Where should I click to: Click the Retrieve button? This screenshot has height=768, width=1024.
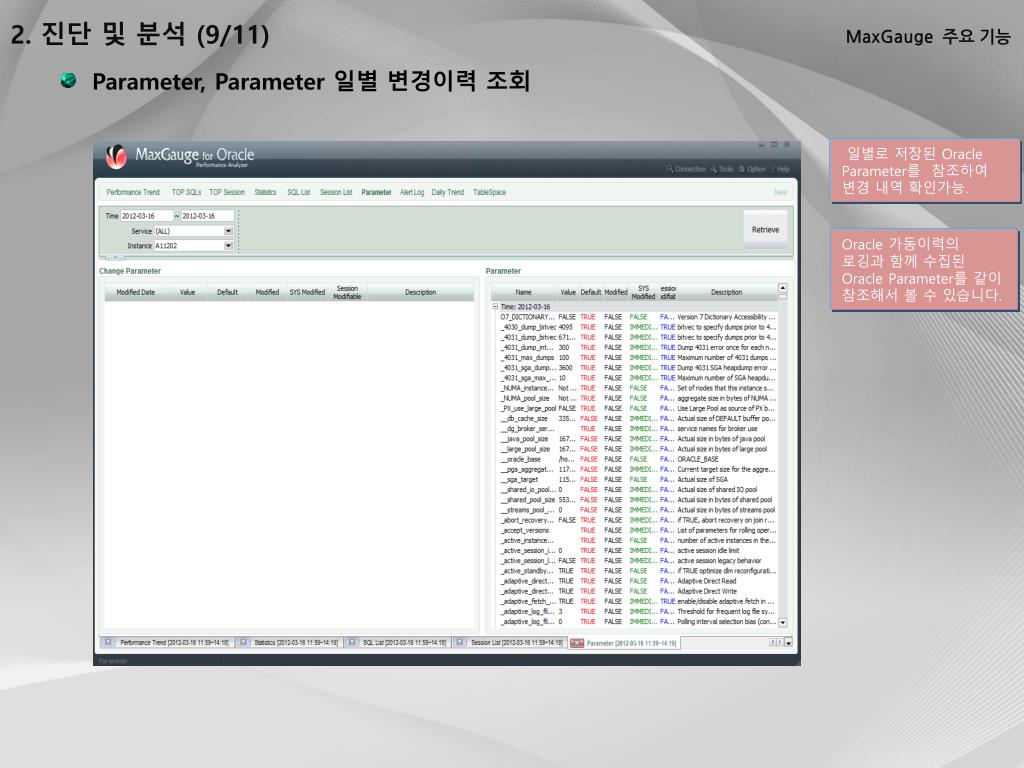click(x=765, y=229)
